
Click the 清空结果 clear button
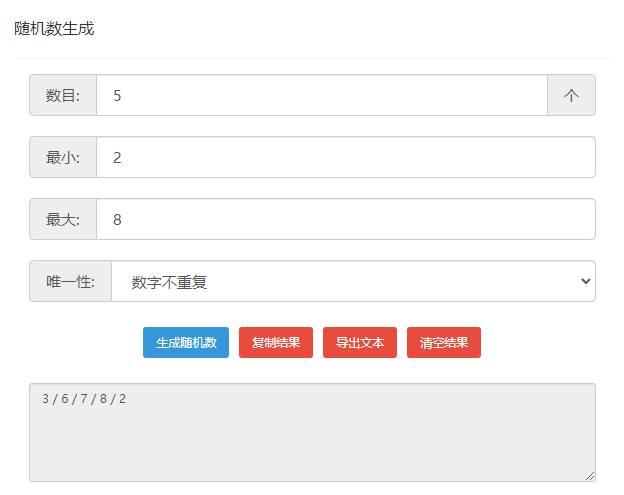click(x=444, y=343)
